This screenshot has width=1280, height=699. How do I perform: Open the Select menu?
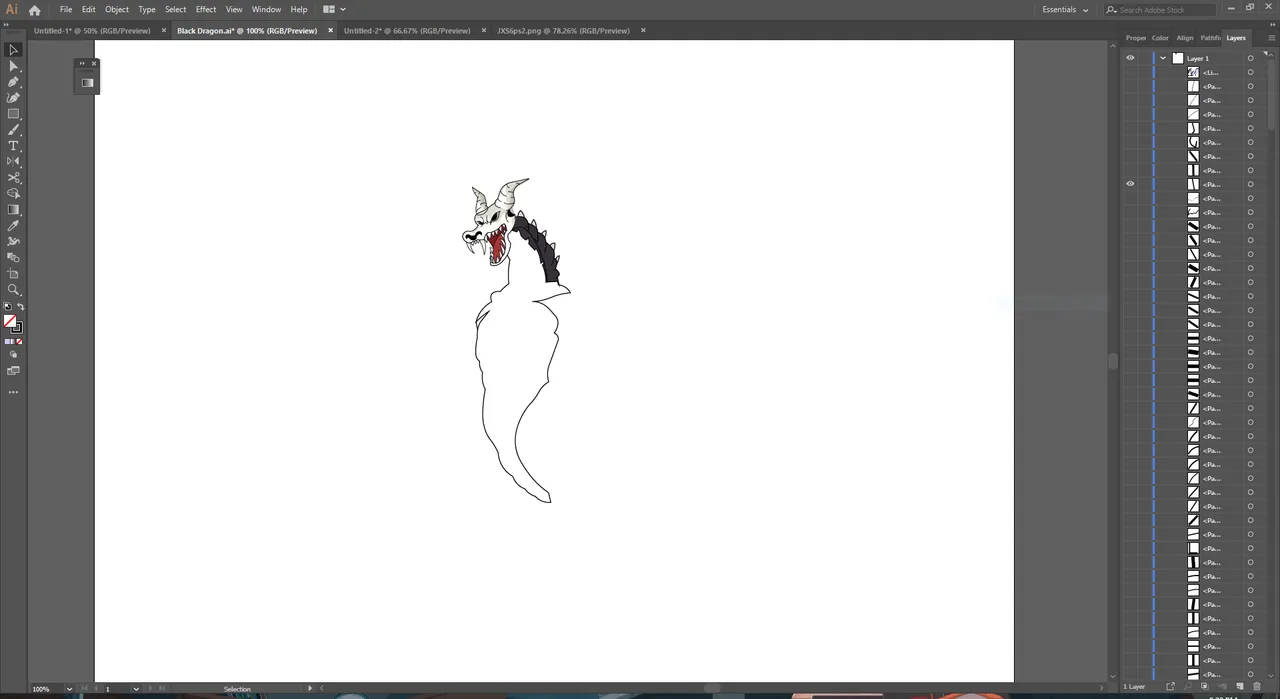click(x=176, y=10)
